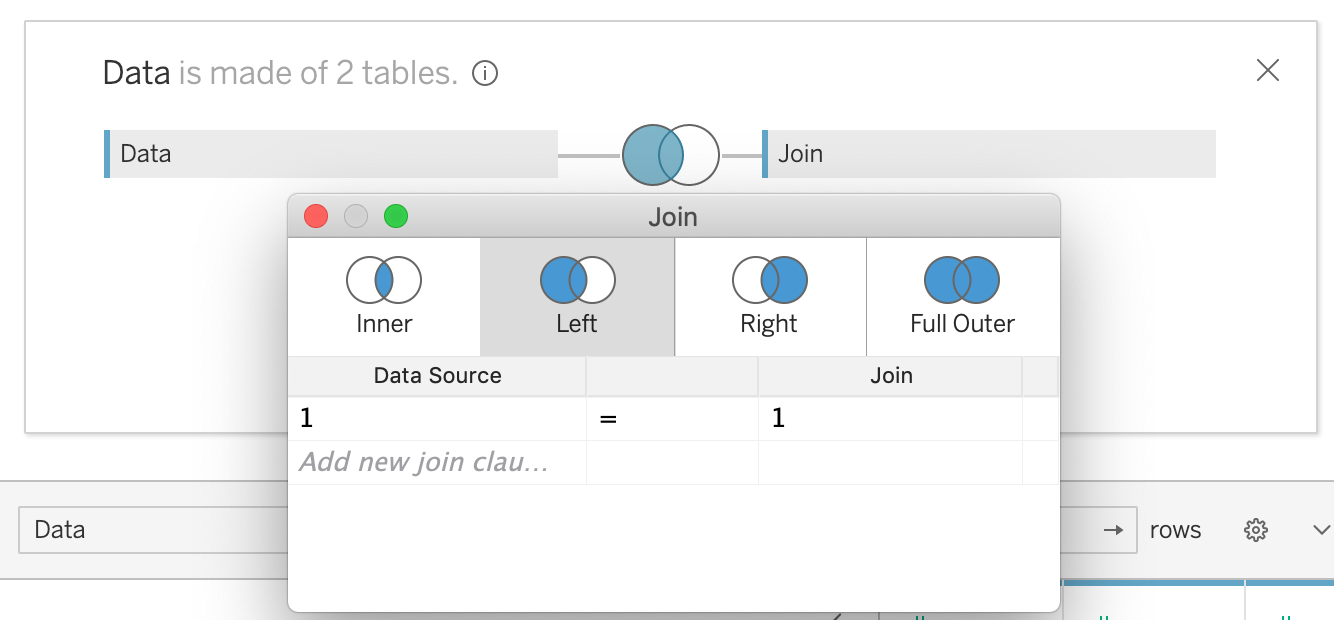The height and width of the screenshot is (620, 1334).
Task: Close the join canvas with the X icon
Action: [x=1267, y=70]
